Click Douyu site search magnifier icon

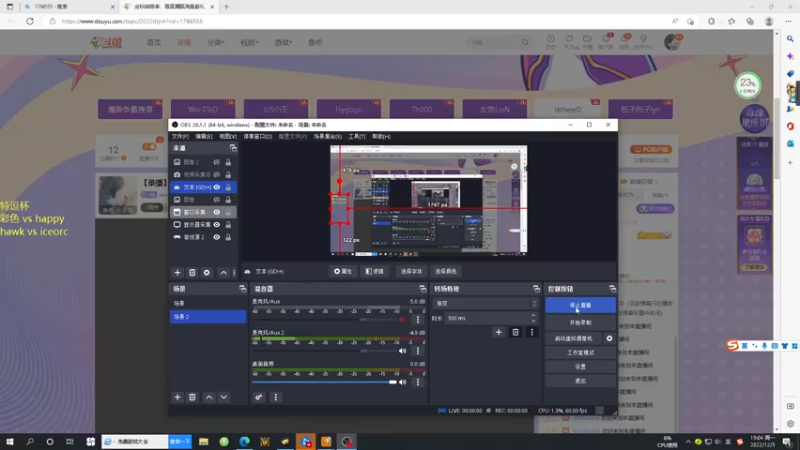pos(525,42)
